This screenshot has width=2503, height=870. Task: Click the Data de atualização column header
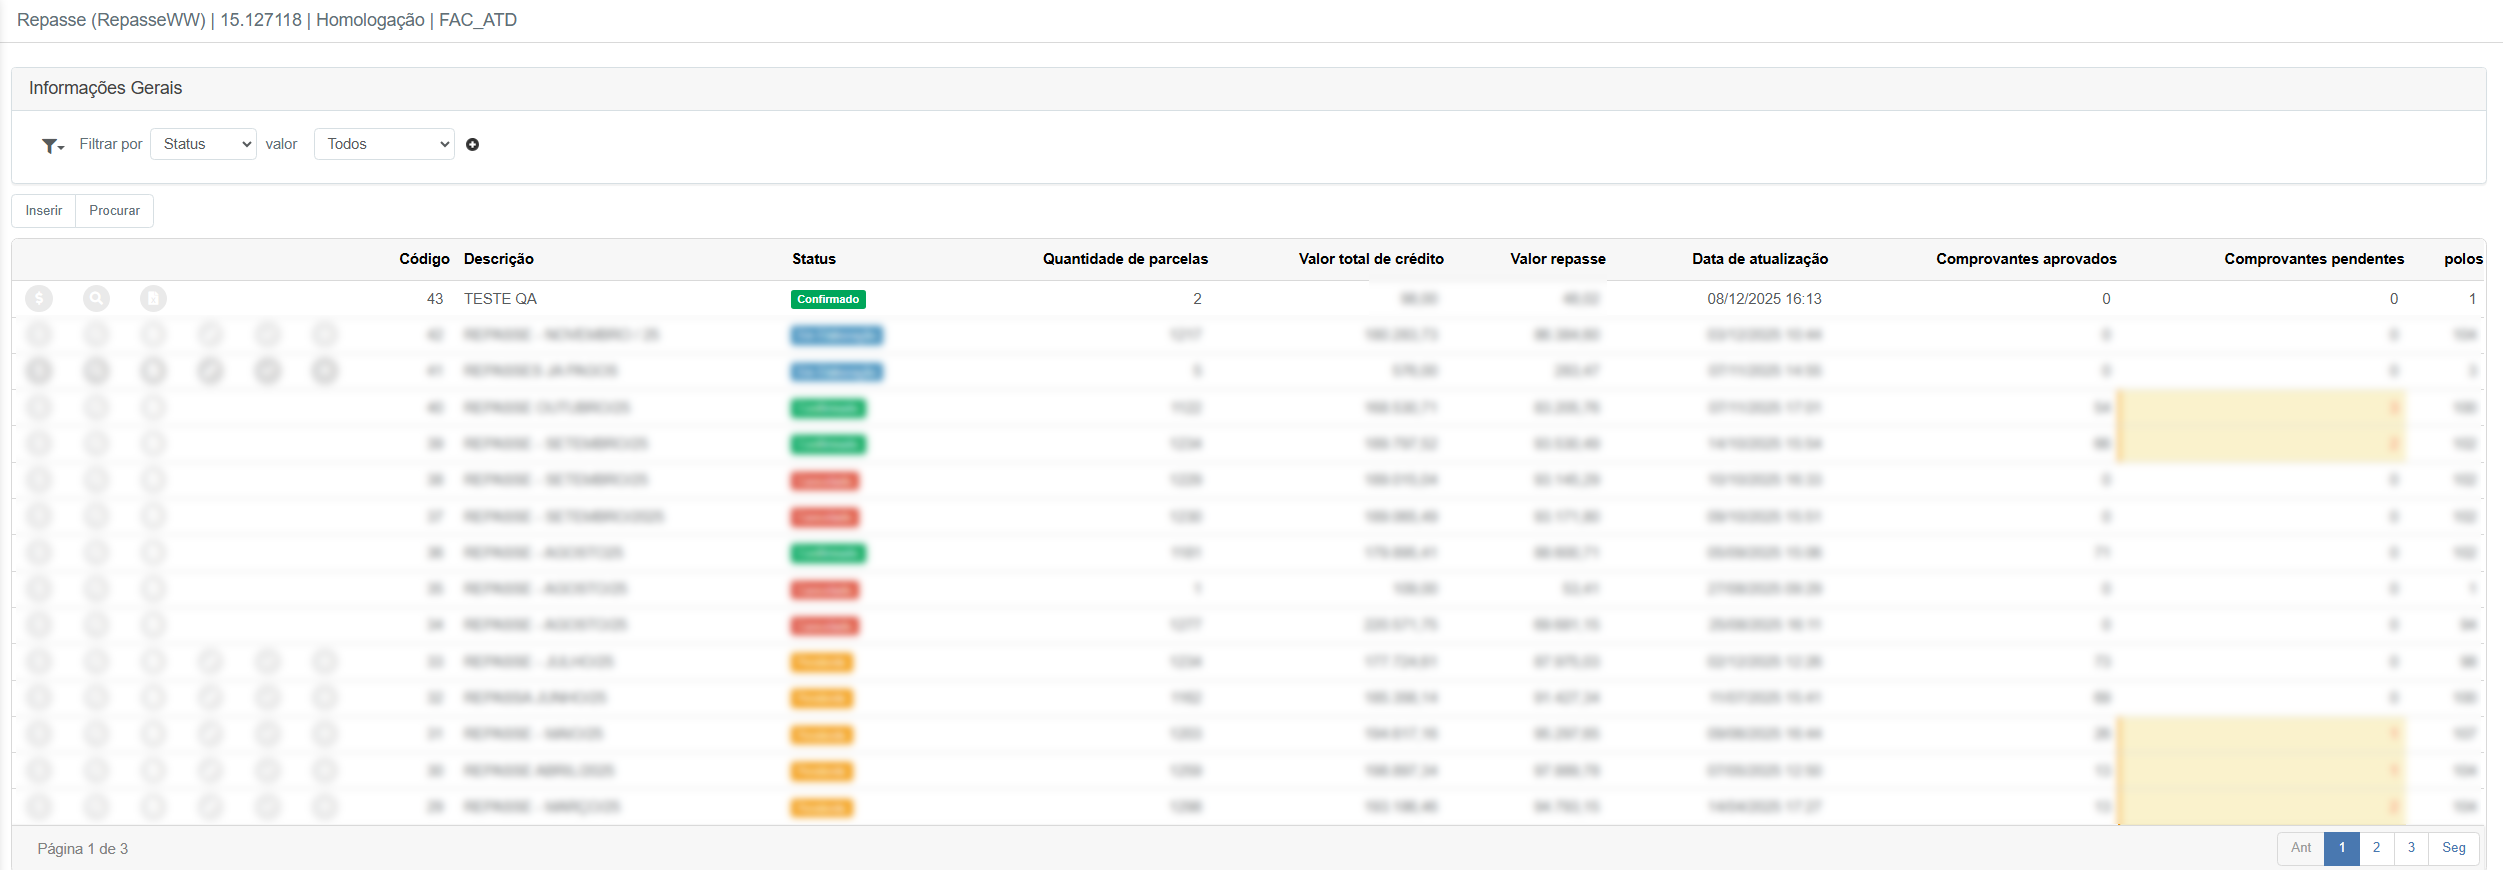point(1759,259)
